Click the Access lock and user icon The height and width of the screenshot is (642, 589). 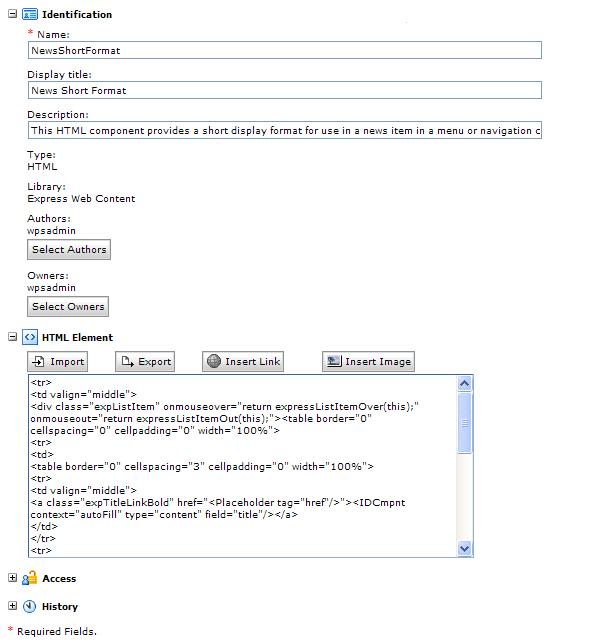pos(29,578)
